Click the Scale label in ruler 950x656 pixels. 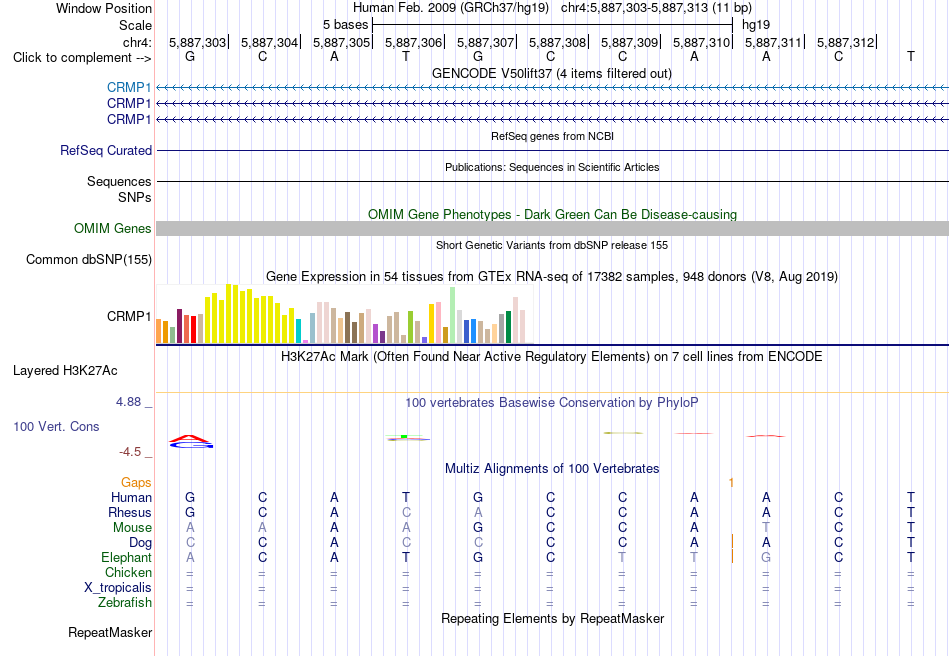(135, 25)
